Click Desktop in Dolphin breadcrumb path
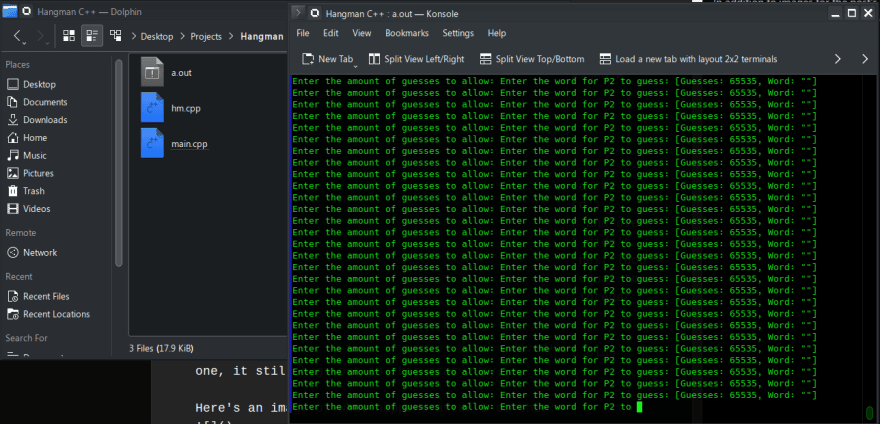Viewport: 880px width, 424px height. pyautogui.click(x=157, y=37)
